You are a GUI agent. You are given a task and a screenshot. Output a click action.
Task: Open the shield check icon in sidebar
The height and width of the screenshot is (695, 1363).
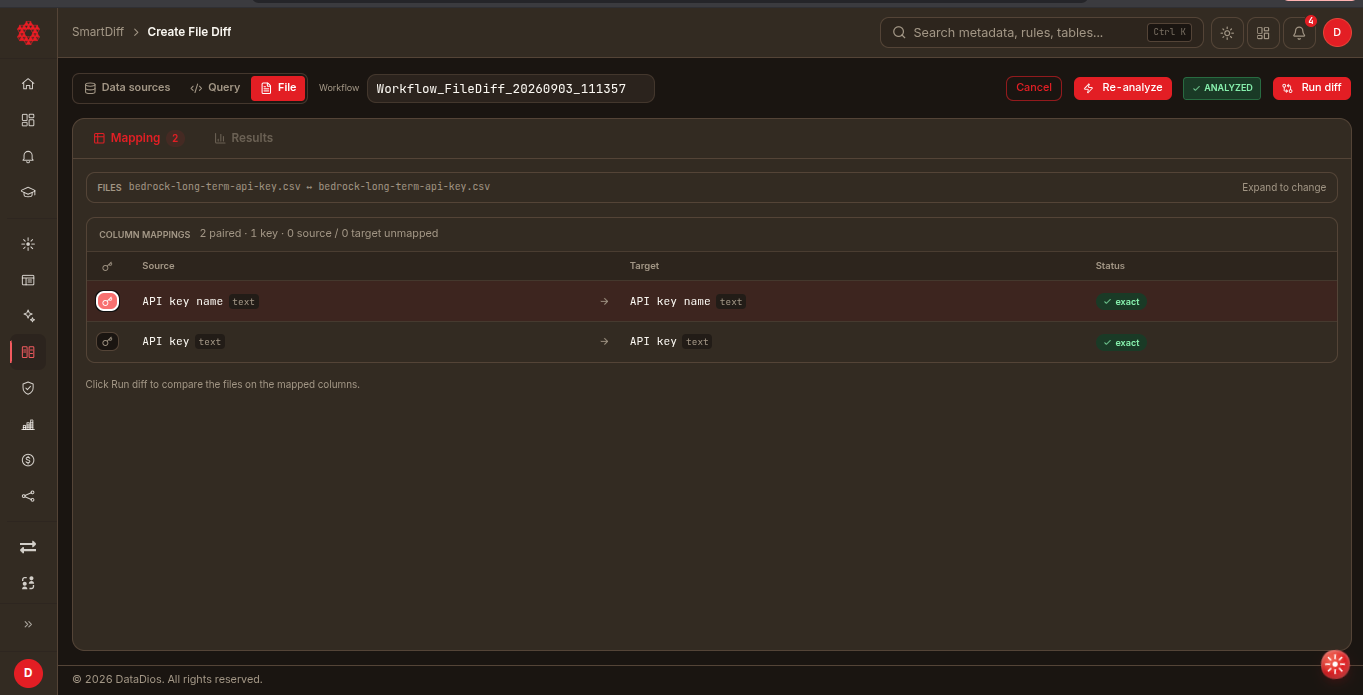point(28,388)
